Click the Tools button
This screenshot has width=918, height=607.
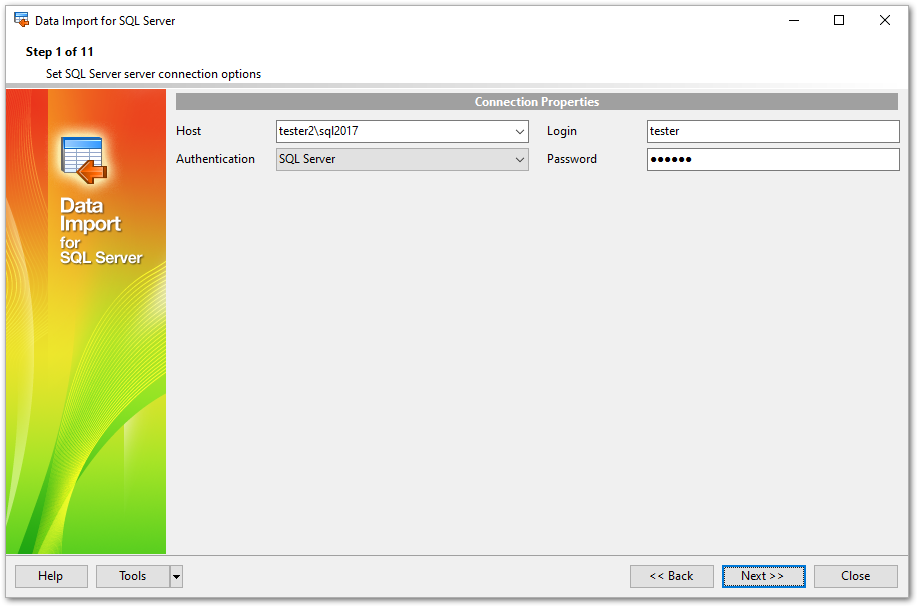pos(133,577)
